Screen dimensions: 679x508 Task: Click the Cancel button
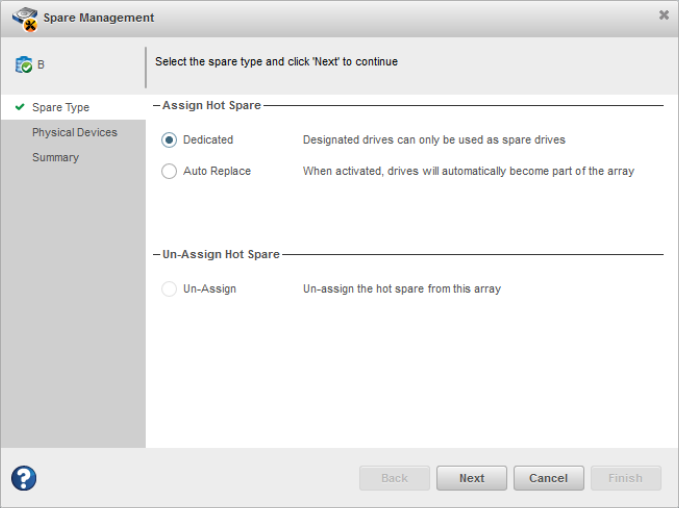(x=548, y=478)
